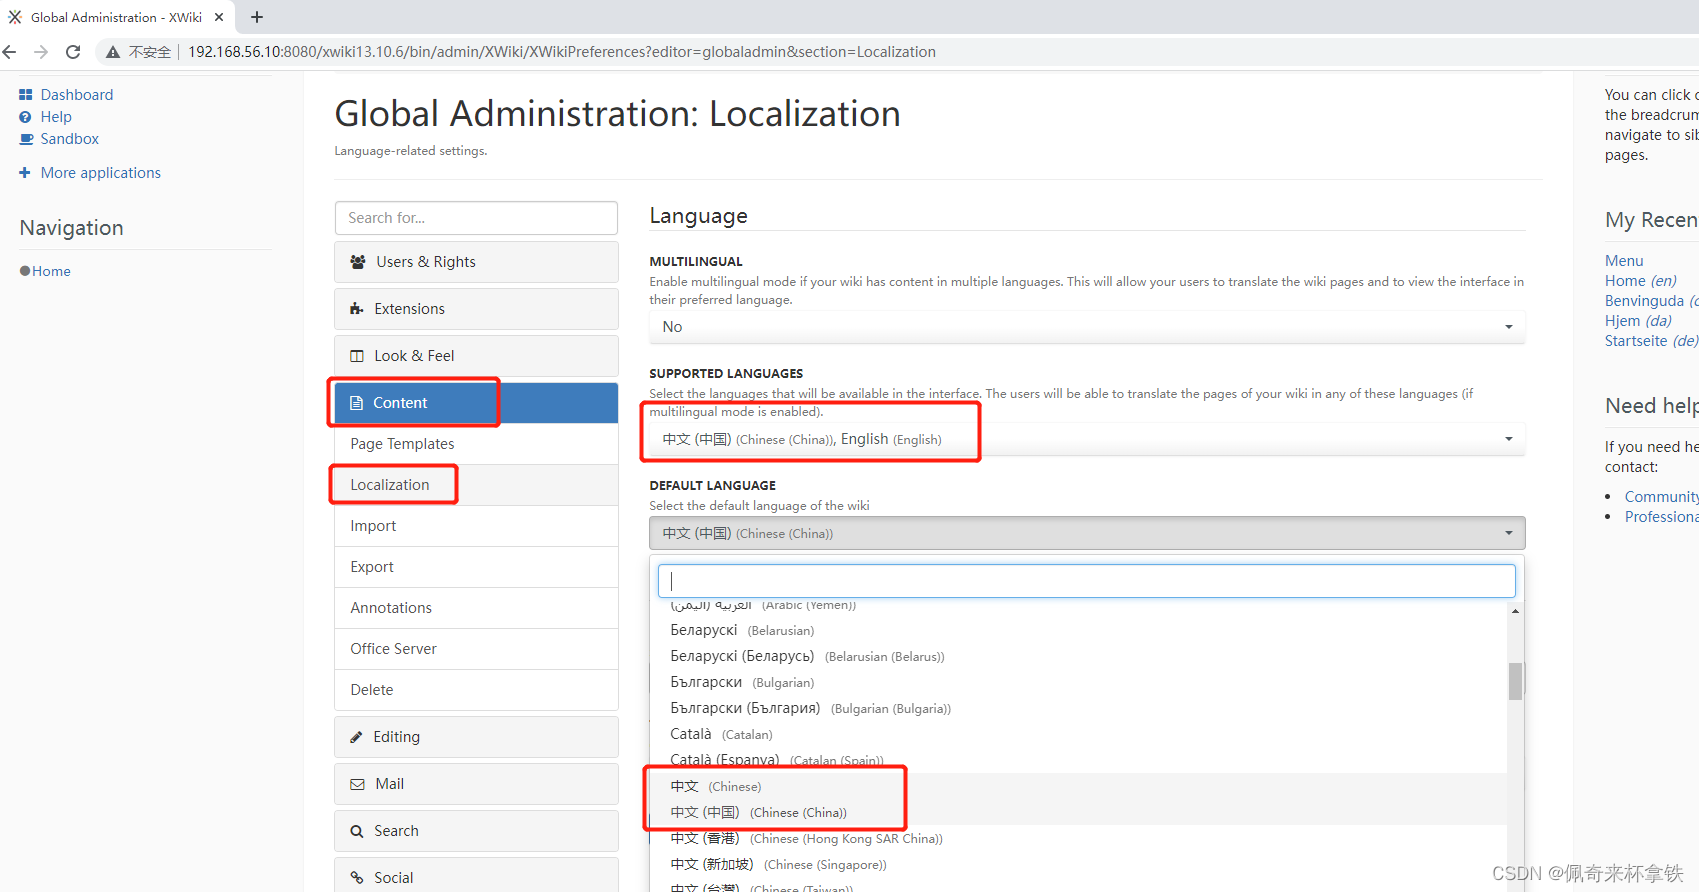1699x892 pixels.
Task: Click the Look & Feel columns icon
Action: coord(357,356)
